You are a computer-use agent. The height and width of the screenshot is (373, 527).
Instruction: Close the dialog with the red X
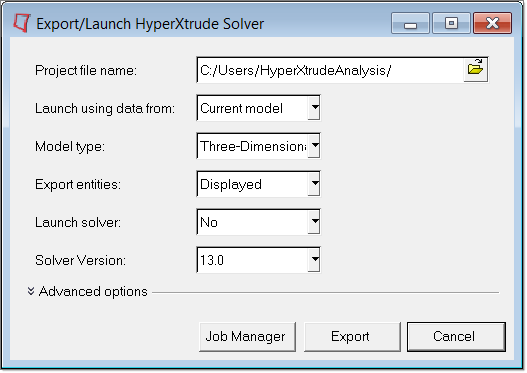492,23
